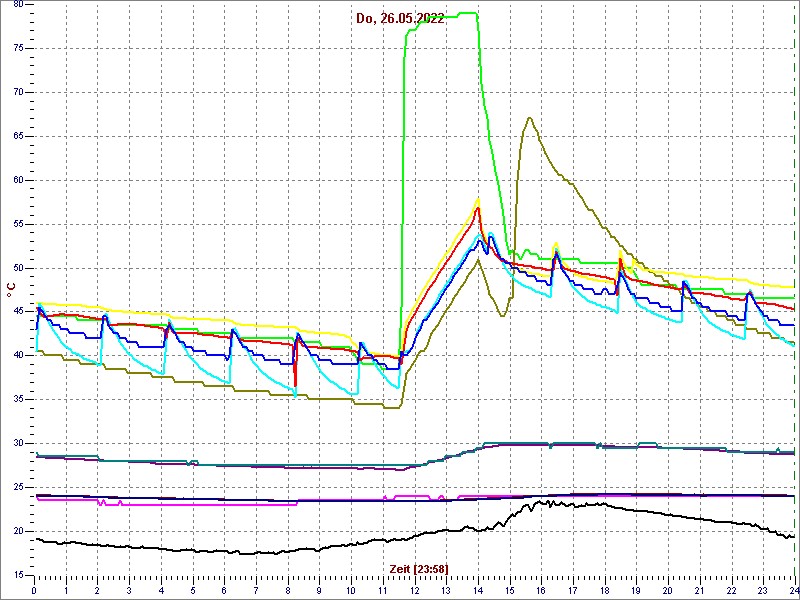
Task: Click hour '9' on the time axis
Action: (x=319, y=588)
